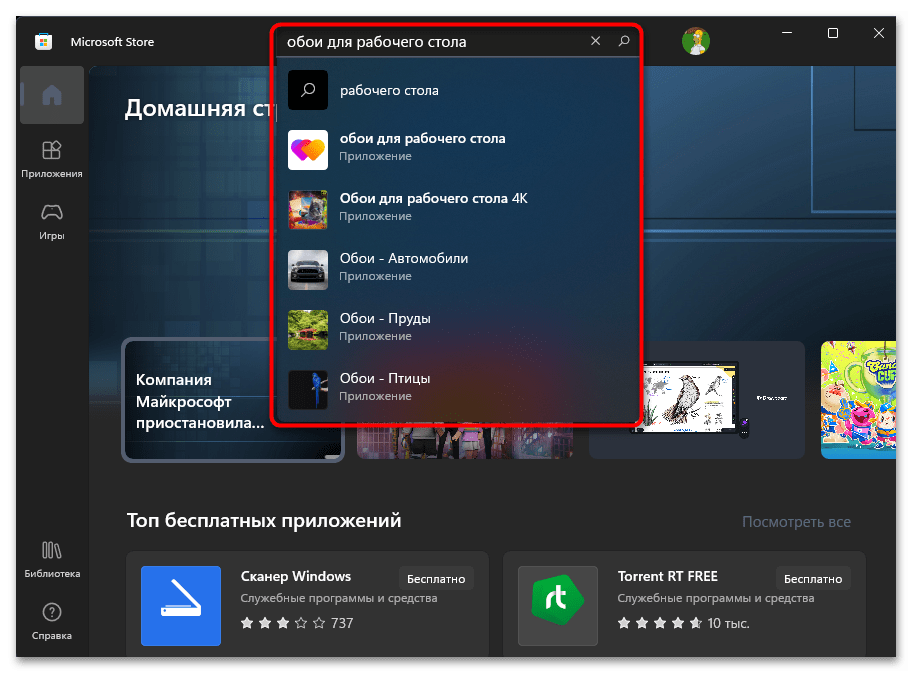The image size is (912, 673).
Task: Minimize the Microsoft Store window
Action: point(787,33)
